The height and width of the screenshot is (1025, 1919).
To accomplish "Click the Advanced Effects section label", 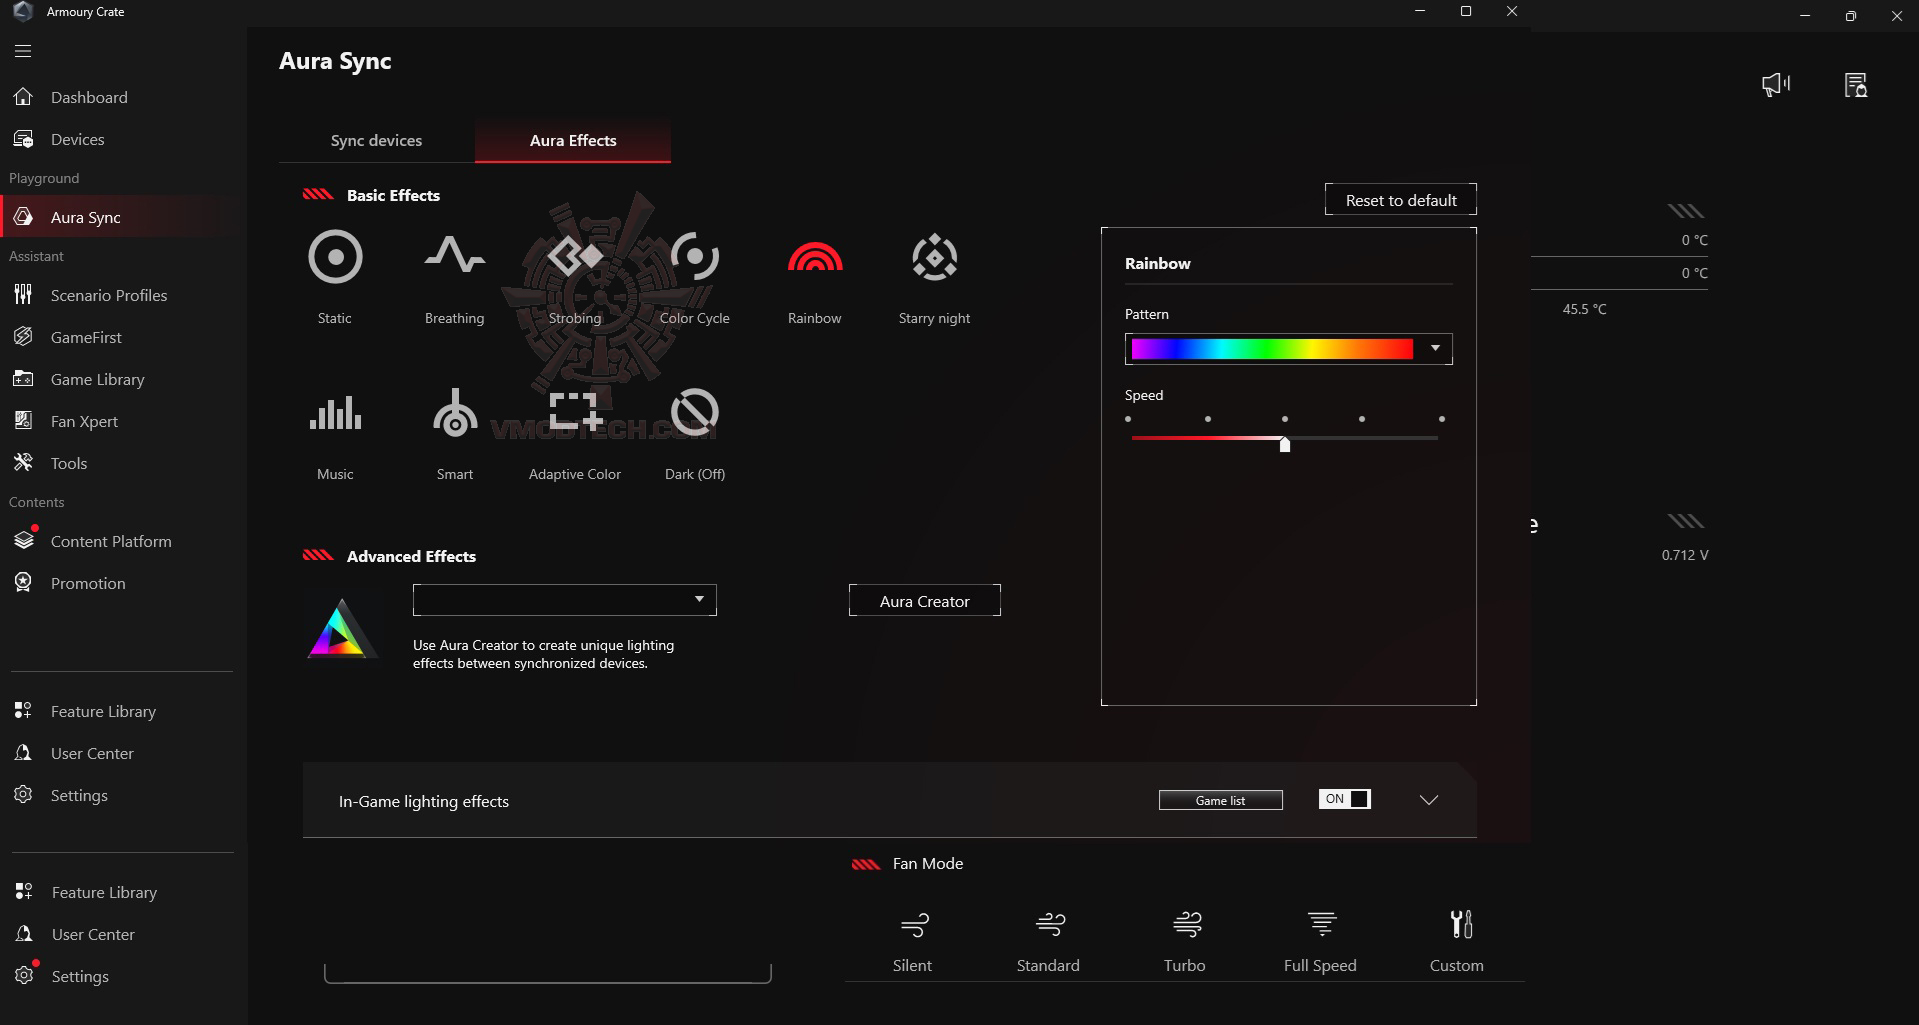I will click(x=411, y=556).
